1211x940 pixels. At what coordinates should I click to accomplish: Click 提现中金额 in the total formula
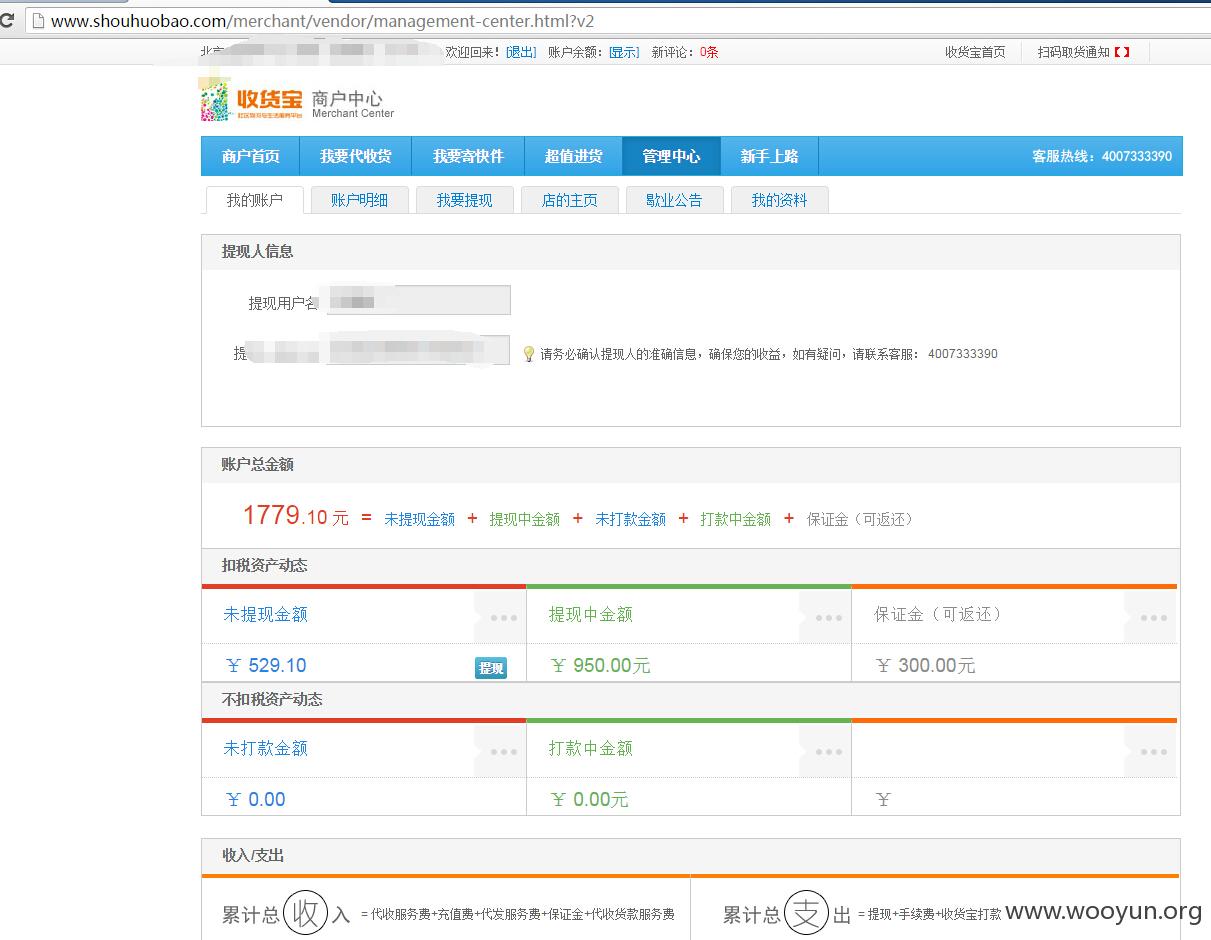coord(524,519)
